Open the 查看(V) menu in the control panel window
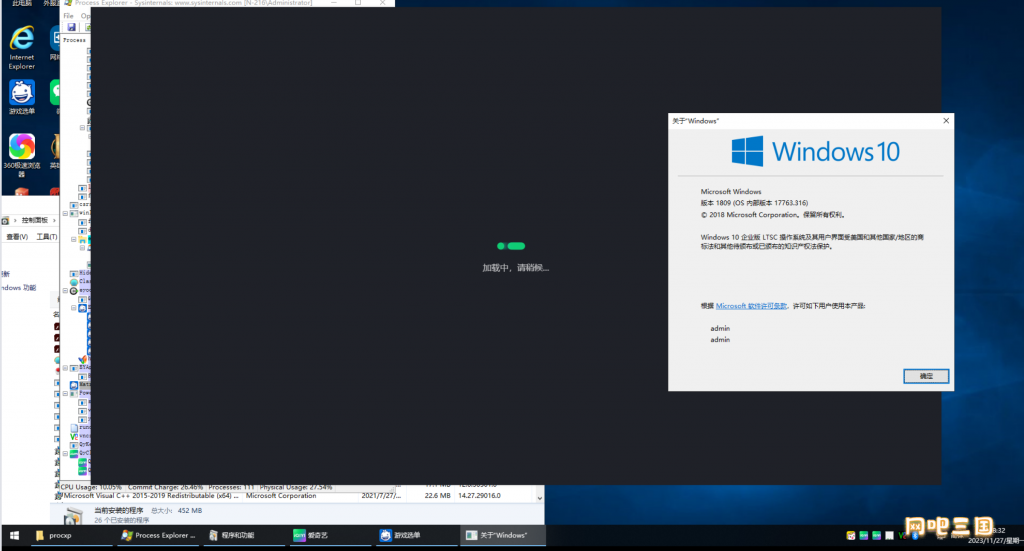Screen dimensions: 1024x551 (x=18, y=236)
